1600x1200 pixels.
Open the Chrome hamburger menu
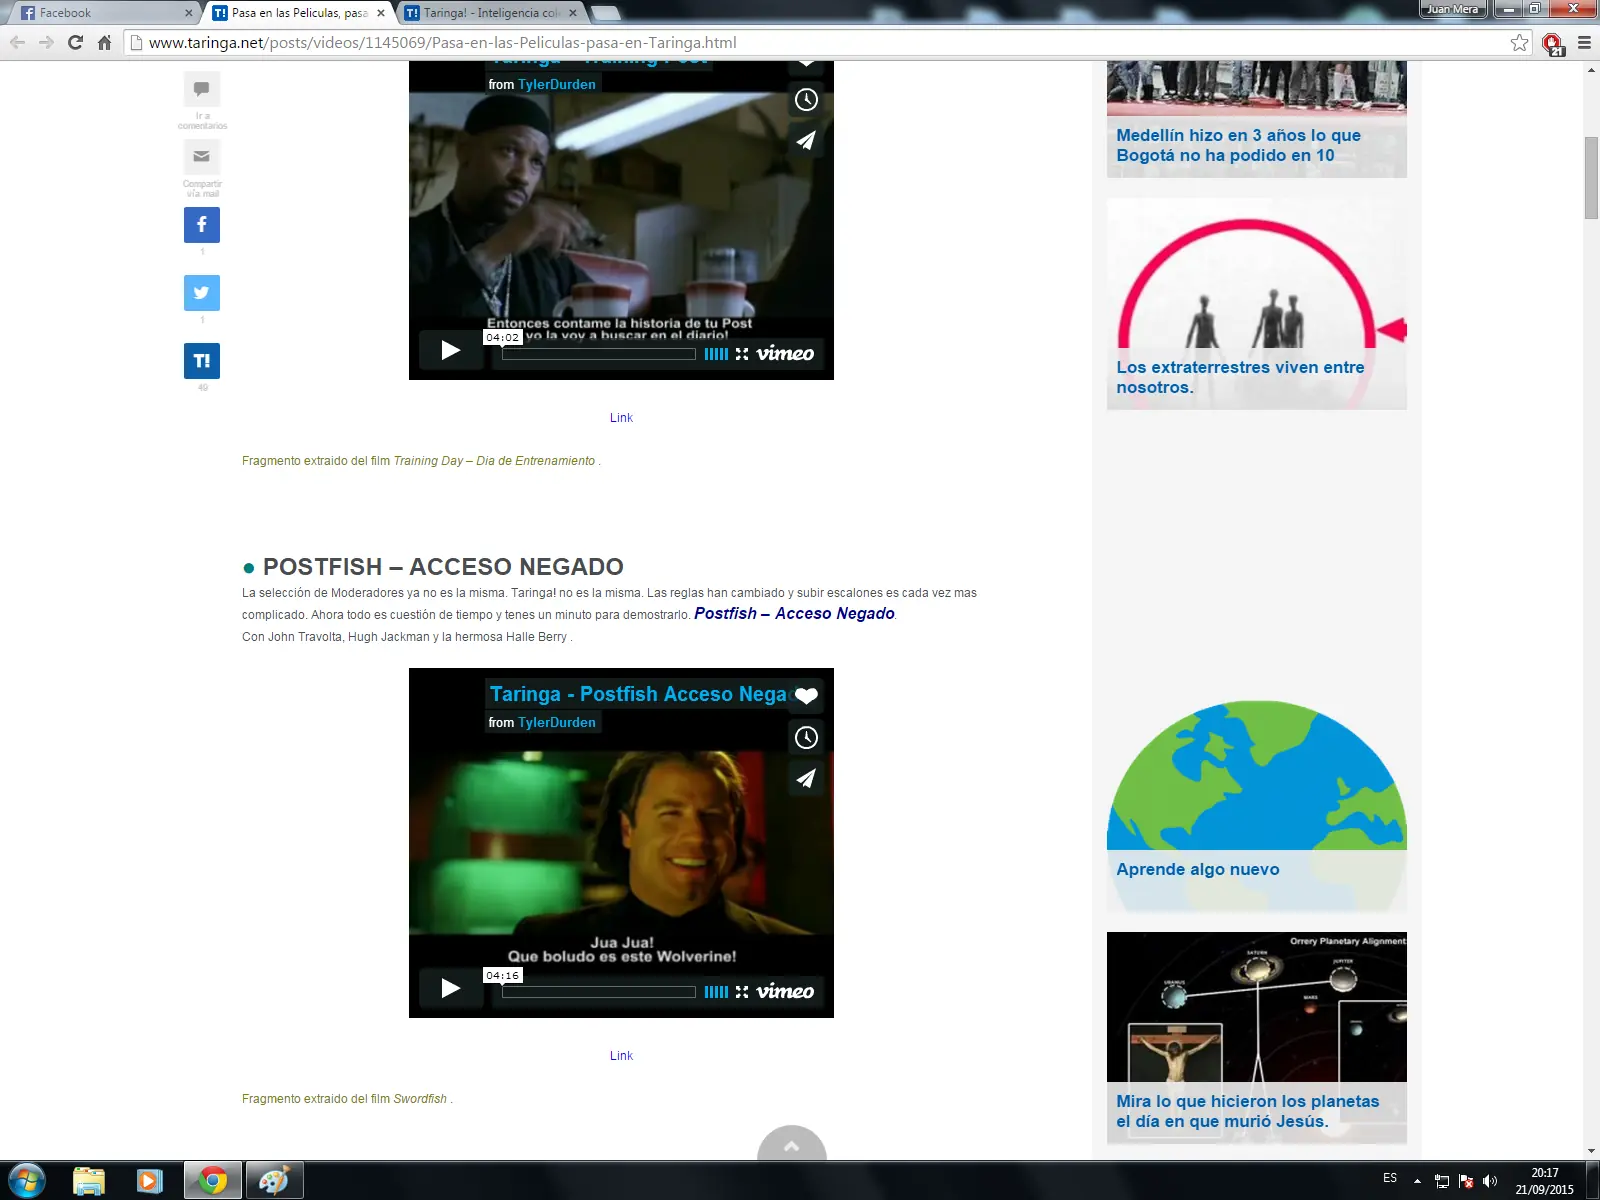(1584, 43)
